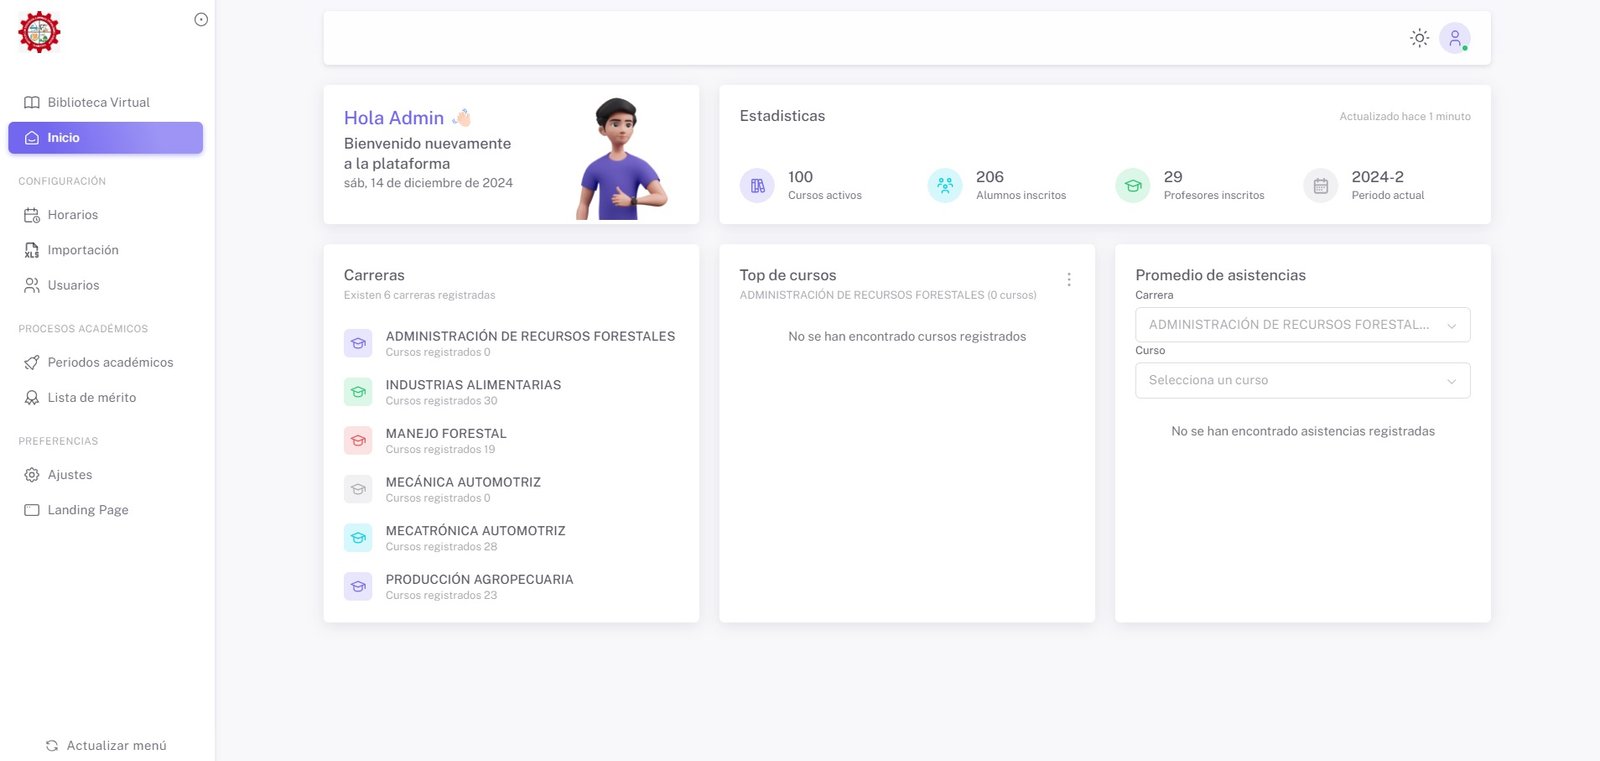Click gray cap icon beside MECÁNICA AUTOMOTRIZ
Image resolution: width=1600 pixels, height=761 pixels.
[358, 489]
